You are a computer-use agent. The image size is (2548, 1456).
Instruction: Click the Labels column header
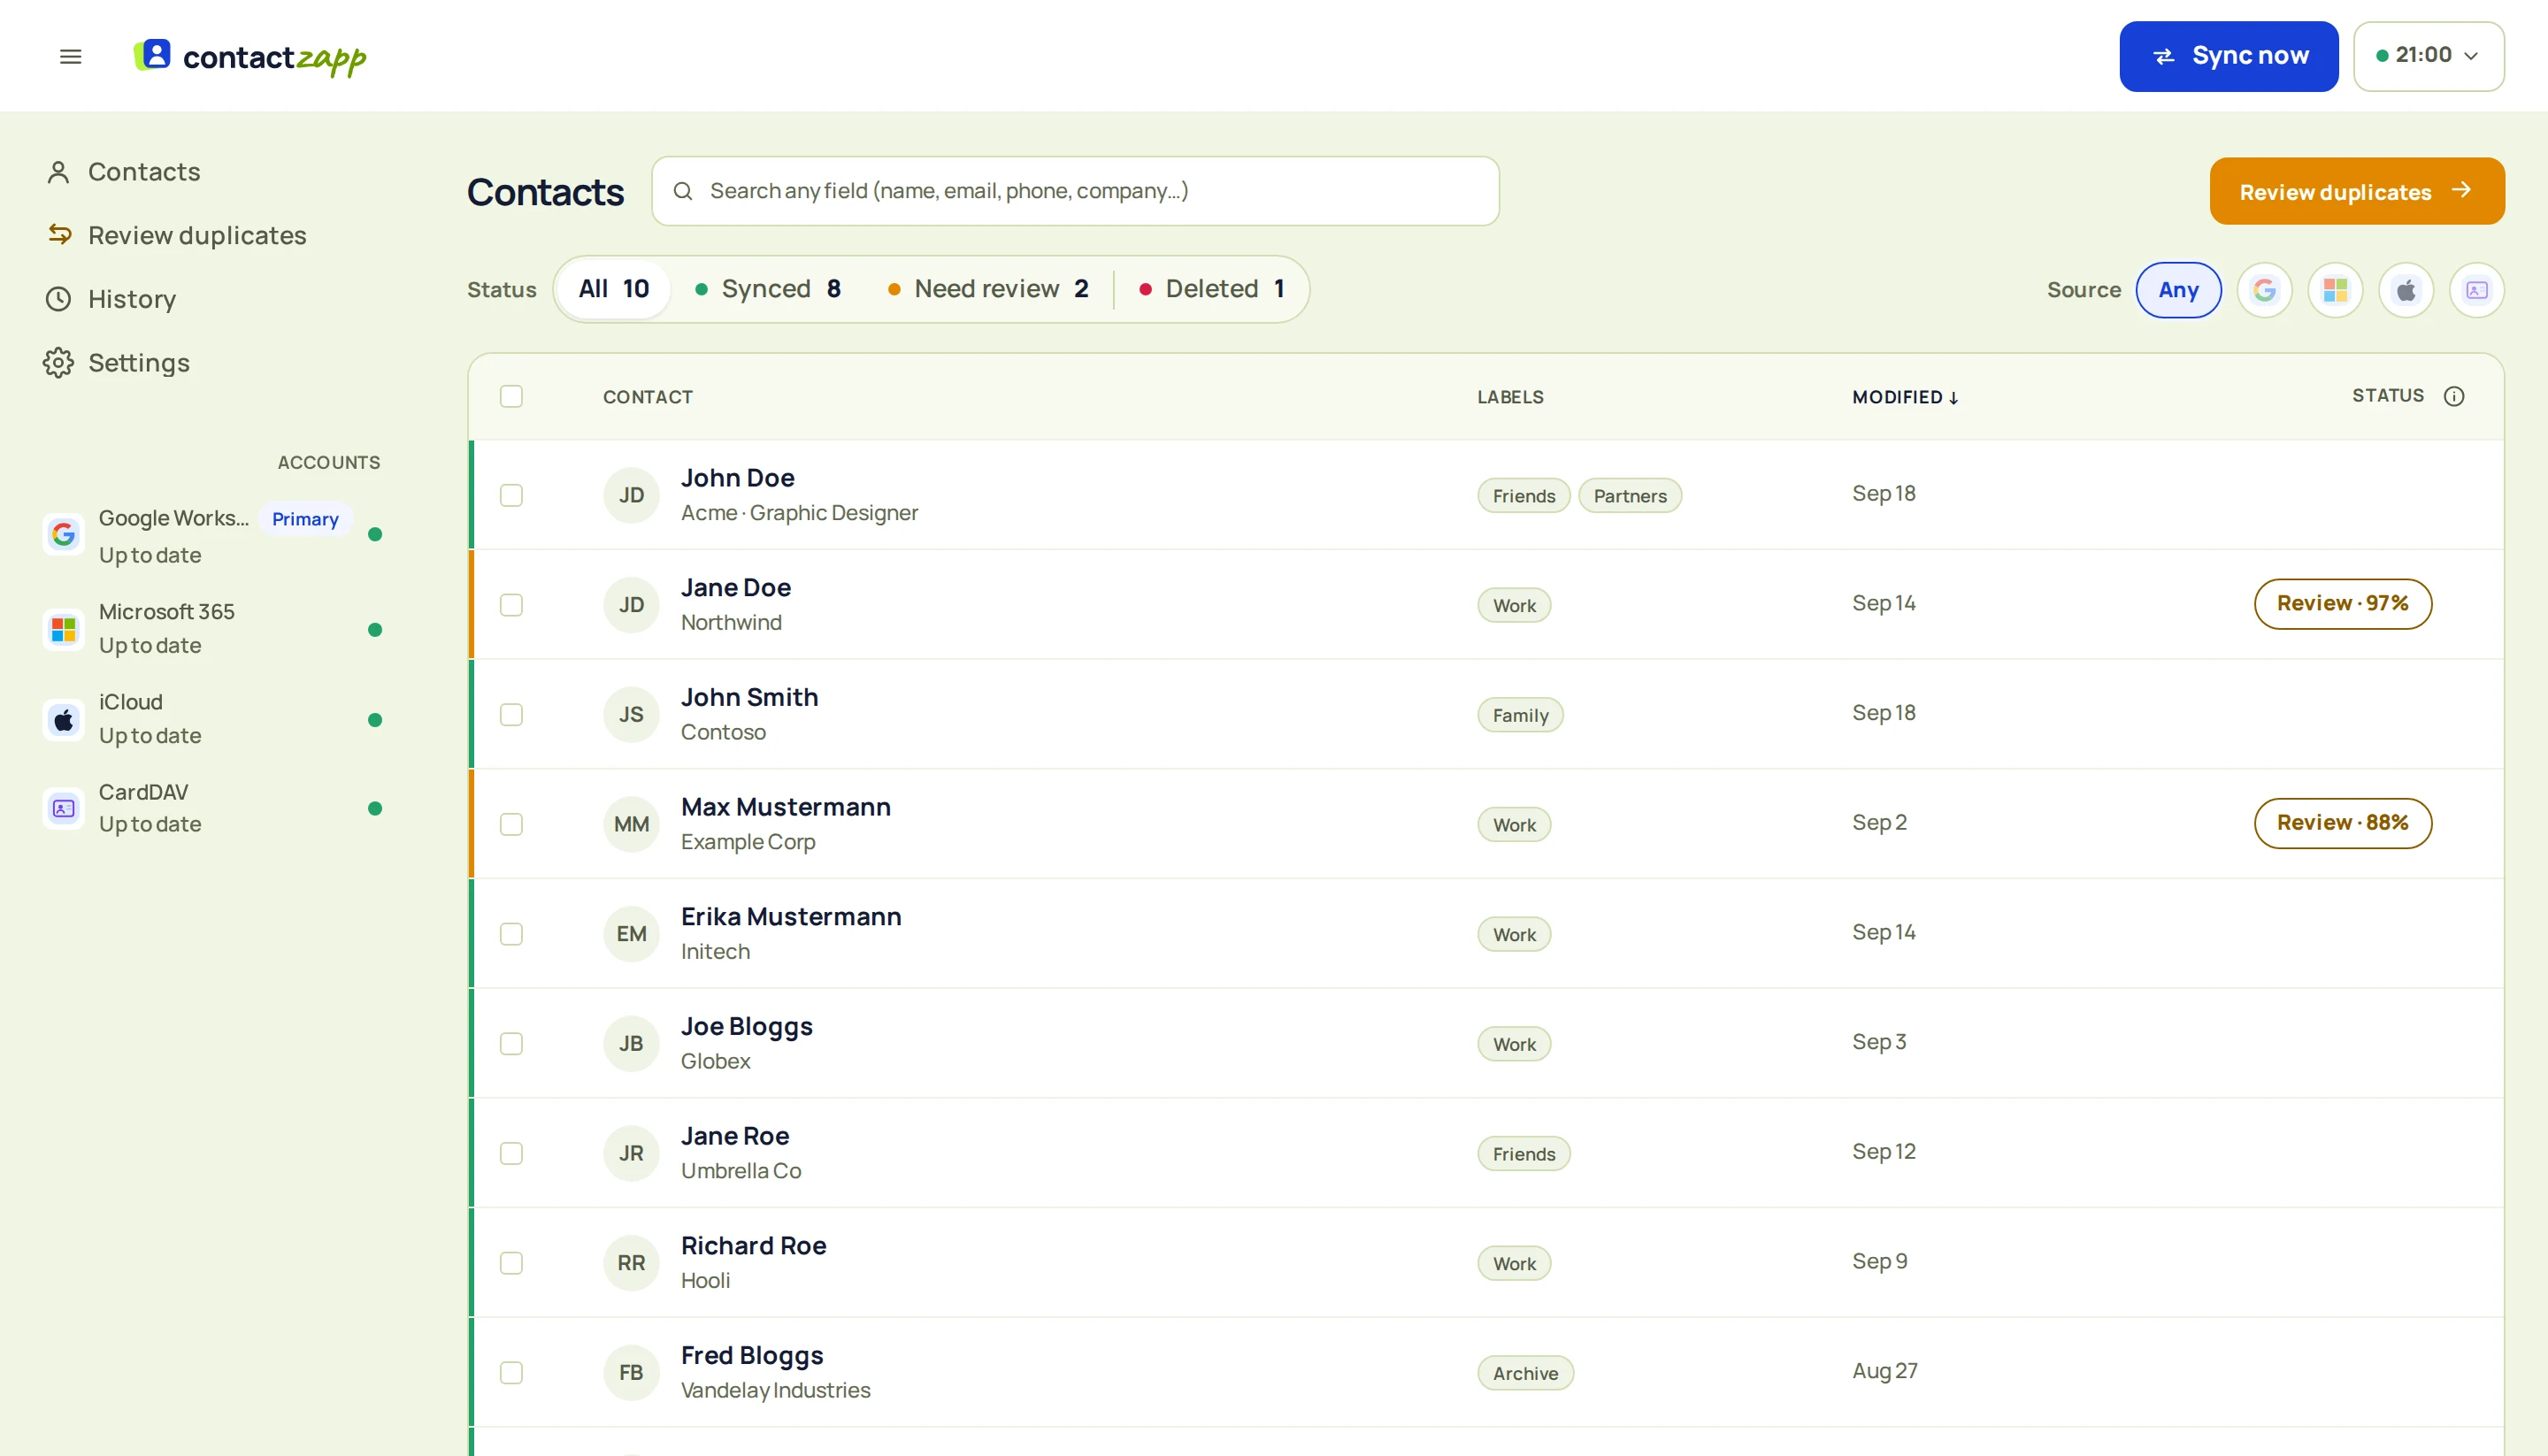(1510, 397)
